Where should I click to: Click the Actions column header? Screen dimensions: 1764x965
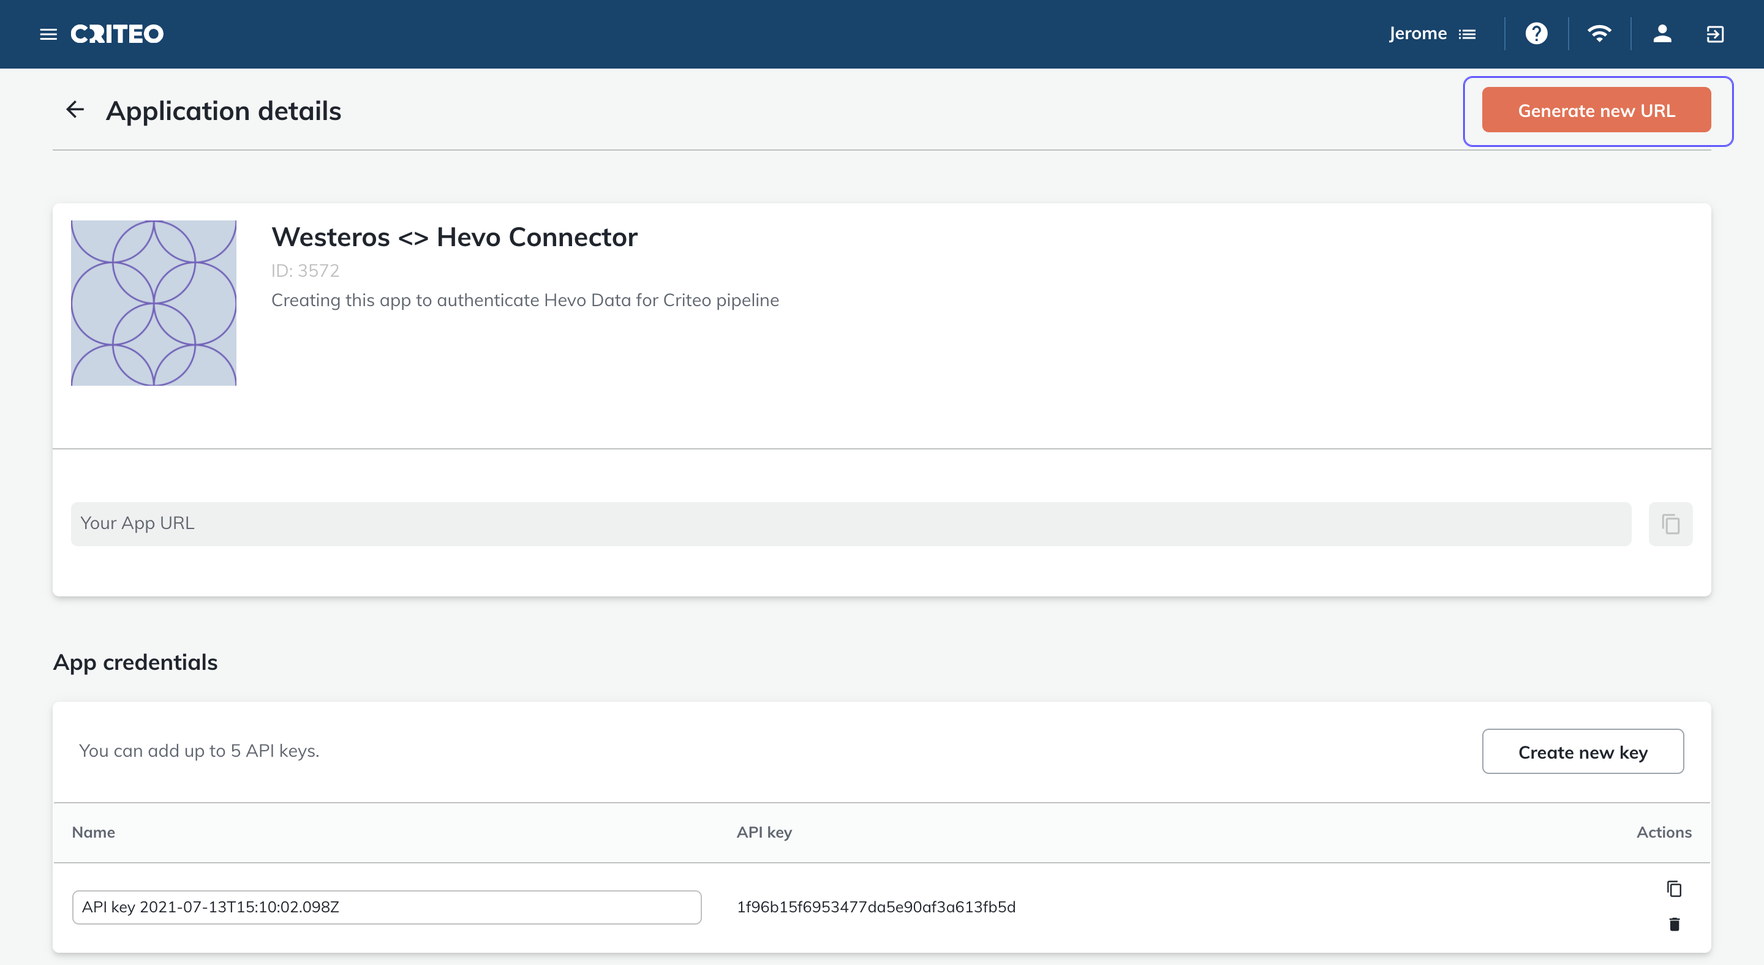pyautogui.click(x=1664, y=832)
